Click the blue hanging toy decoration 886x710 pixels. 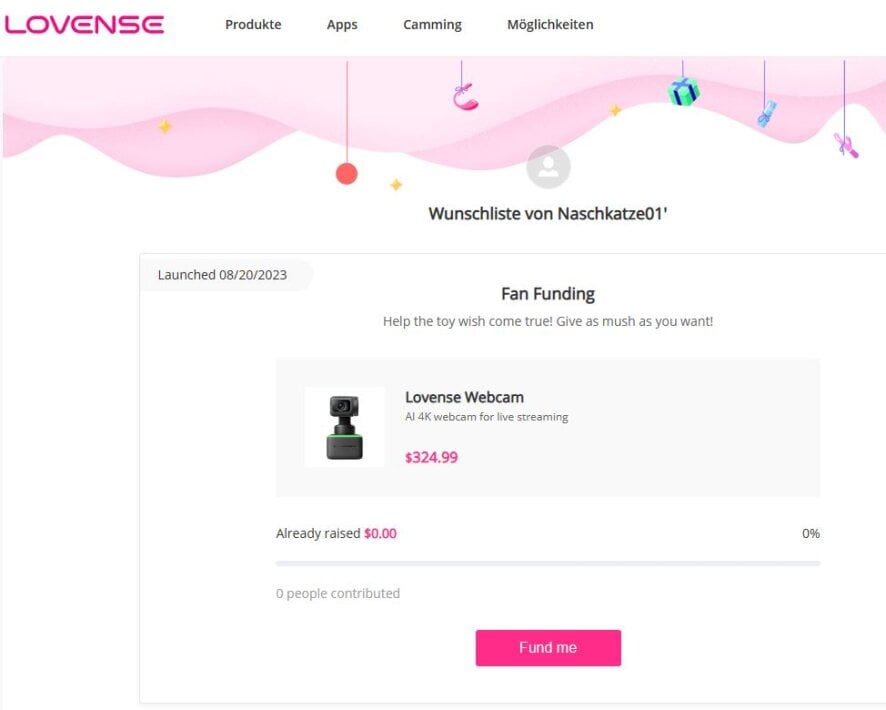tap(766, 114)
